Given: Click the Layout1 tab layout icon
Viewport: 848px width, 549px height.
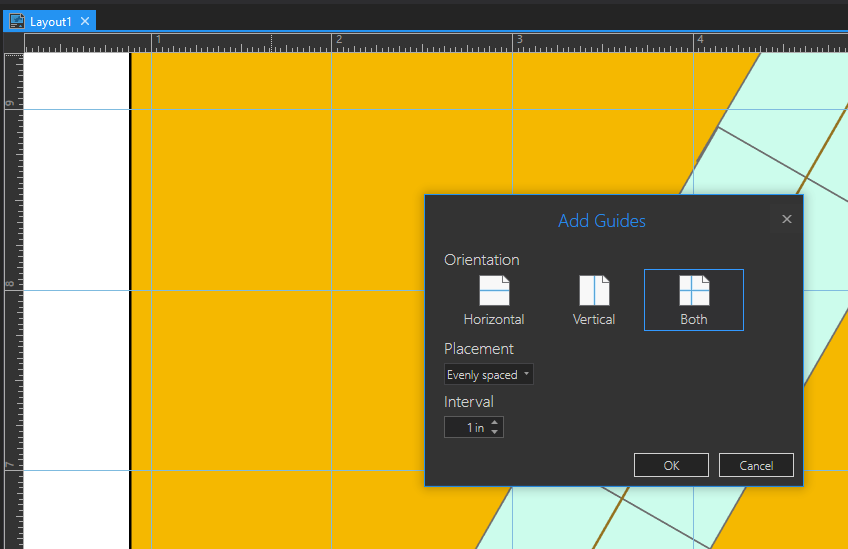Looking at the screenshot, I should pyautogui.click(x=17, y=21).
